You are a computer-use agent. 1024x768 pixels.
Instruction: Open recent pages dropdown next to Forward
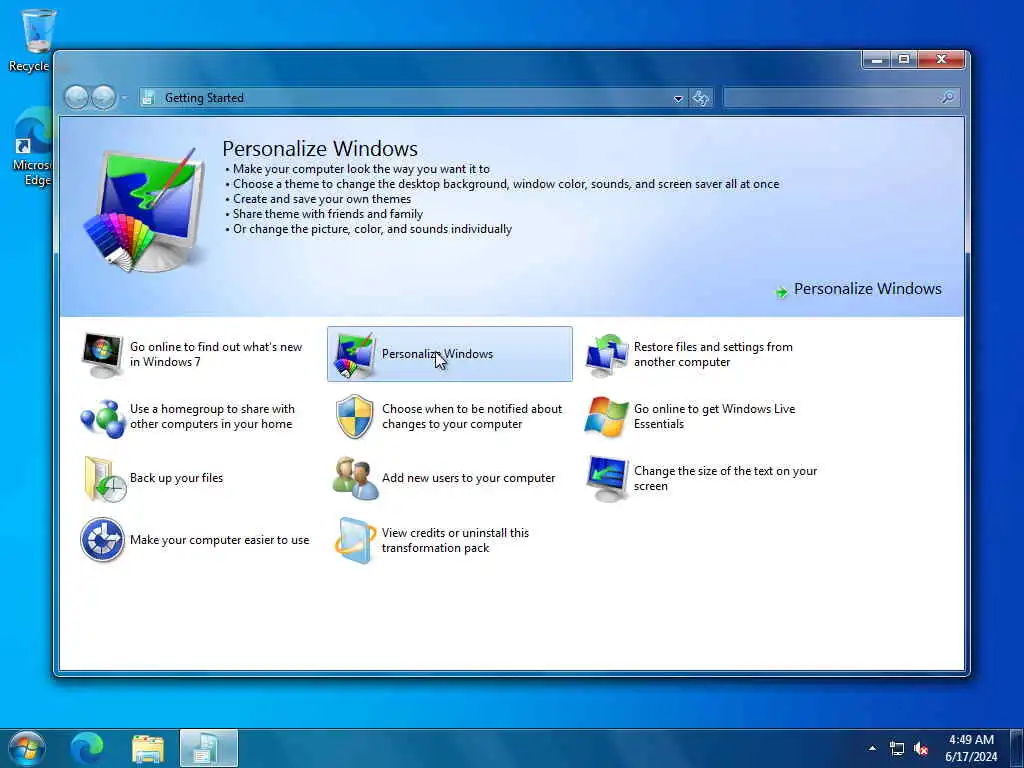tap(124, 98)
